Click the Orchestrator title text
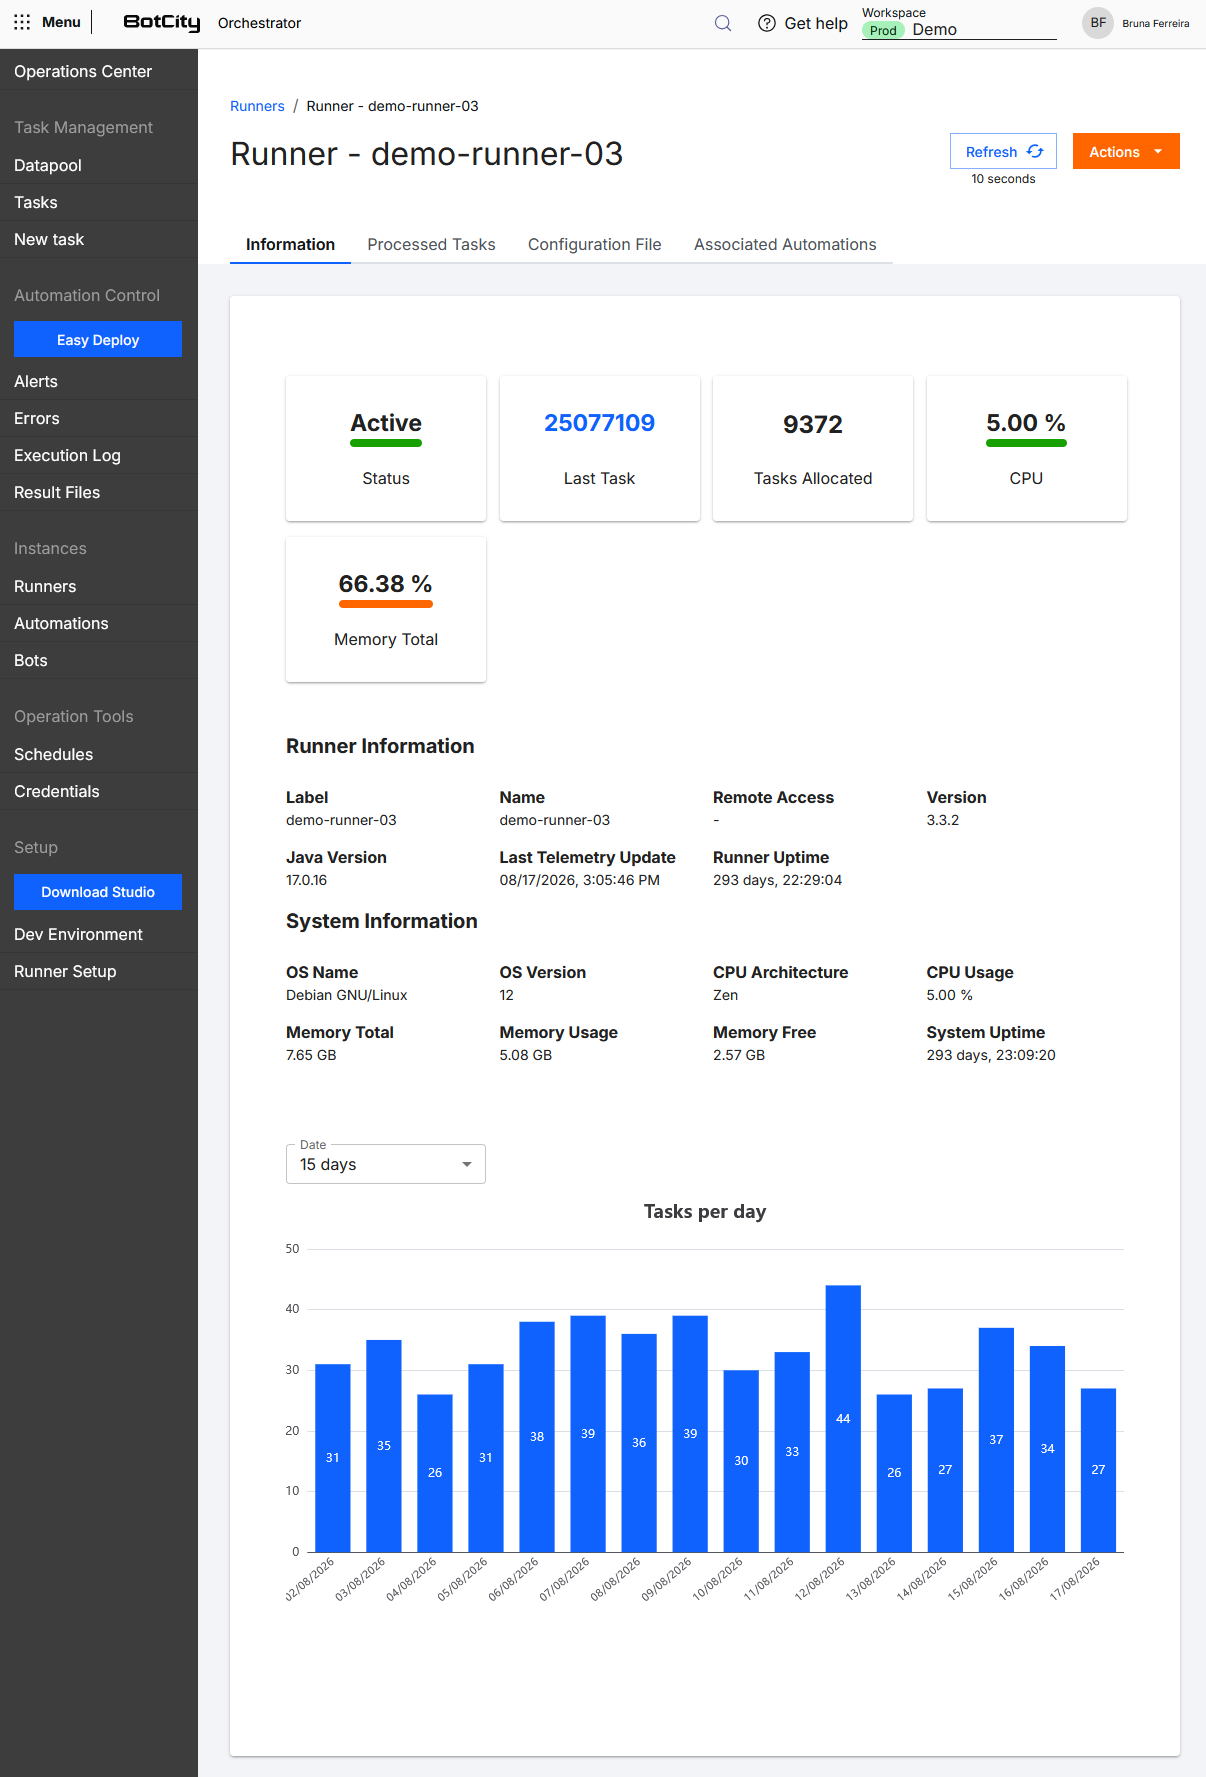 [x=259, y=23]
